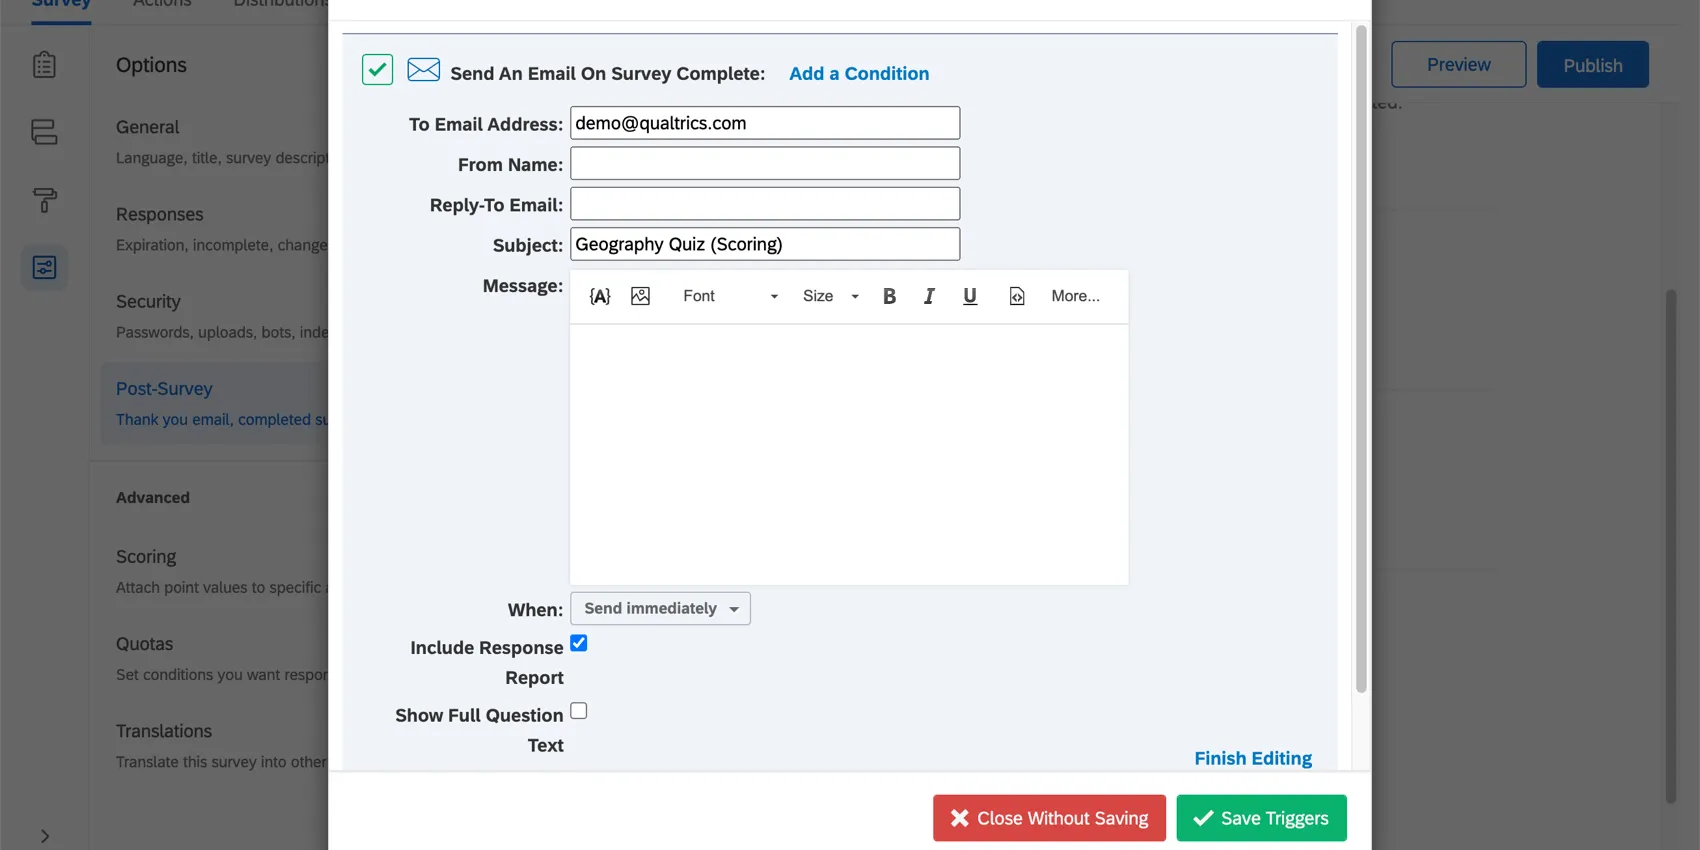Disable the Send An Email trigger checkbox

click(x=377, y=70)
